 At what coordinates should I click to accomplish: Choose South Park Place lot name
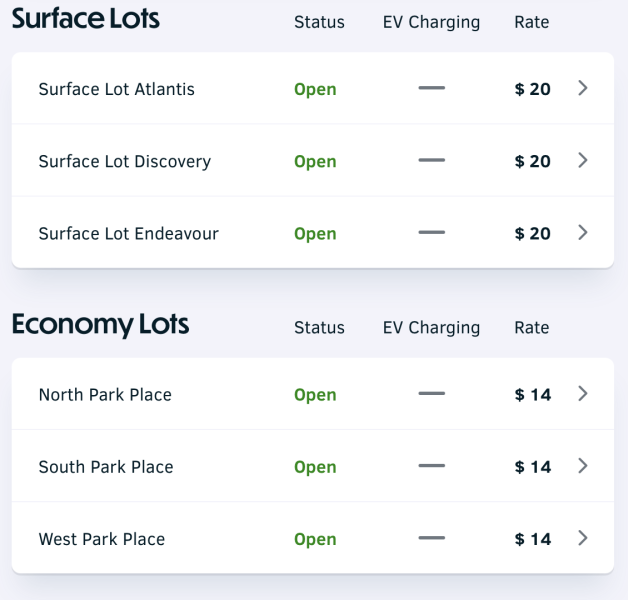(106, 467)
